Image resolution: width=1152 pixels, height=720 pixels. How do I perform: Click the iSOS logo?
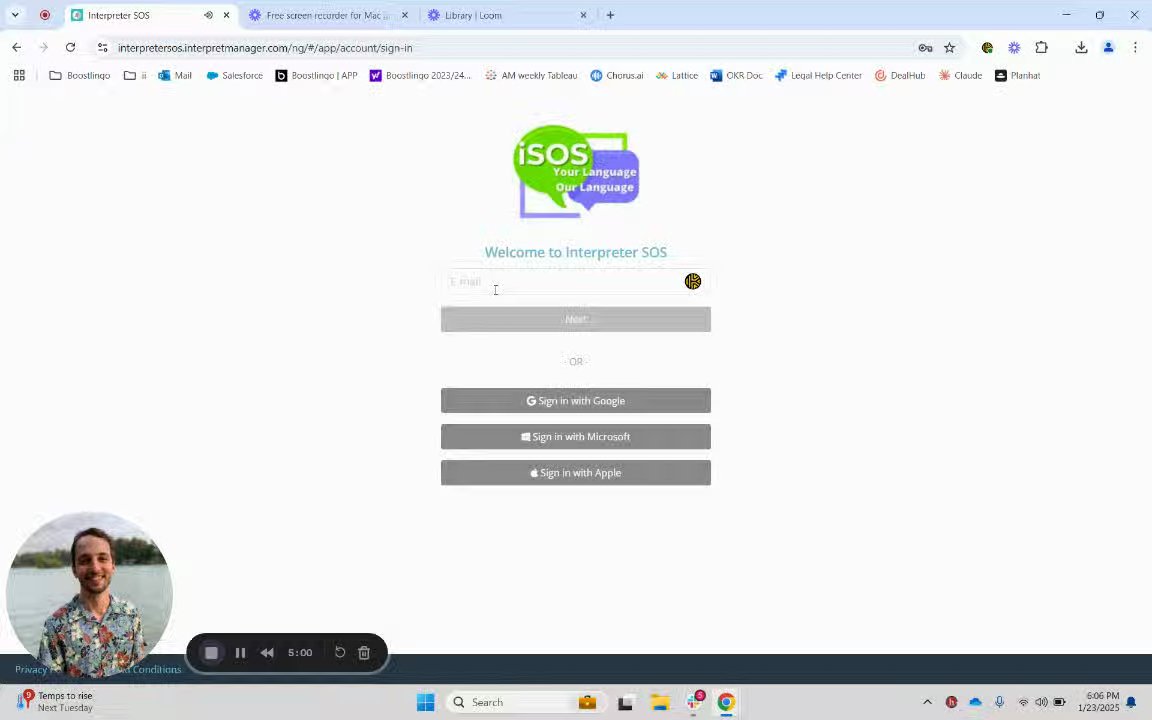[576, 172]
